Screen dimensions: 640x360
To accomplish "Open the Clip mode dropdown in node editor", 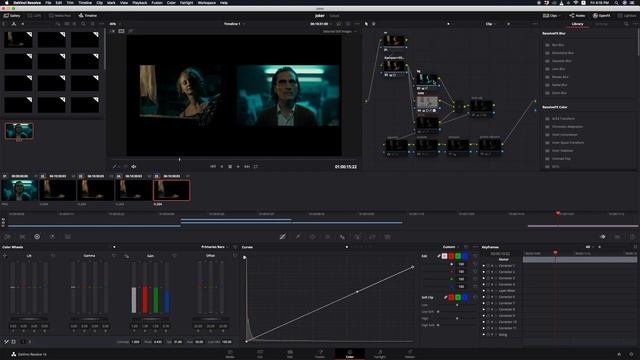I will (x=490, y=24).
